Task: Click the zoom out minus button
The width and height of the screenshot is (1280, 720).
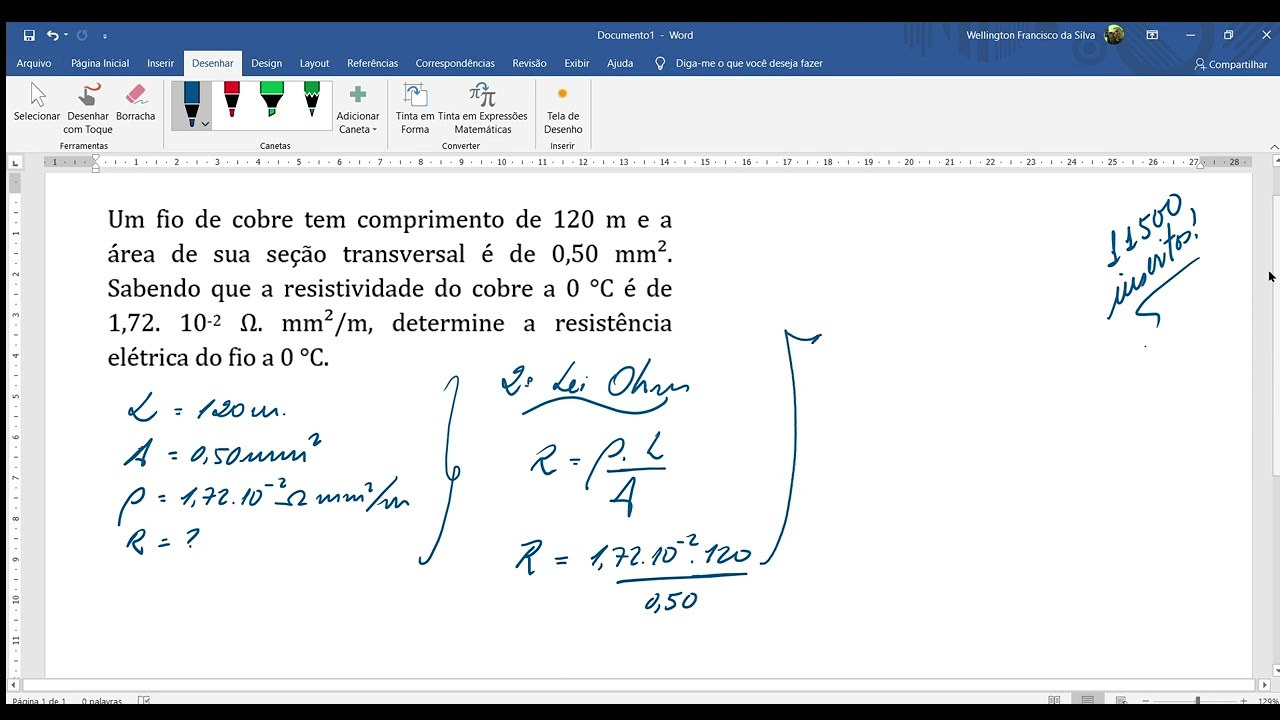Action: 1147,702
